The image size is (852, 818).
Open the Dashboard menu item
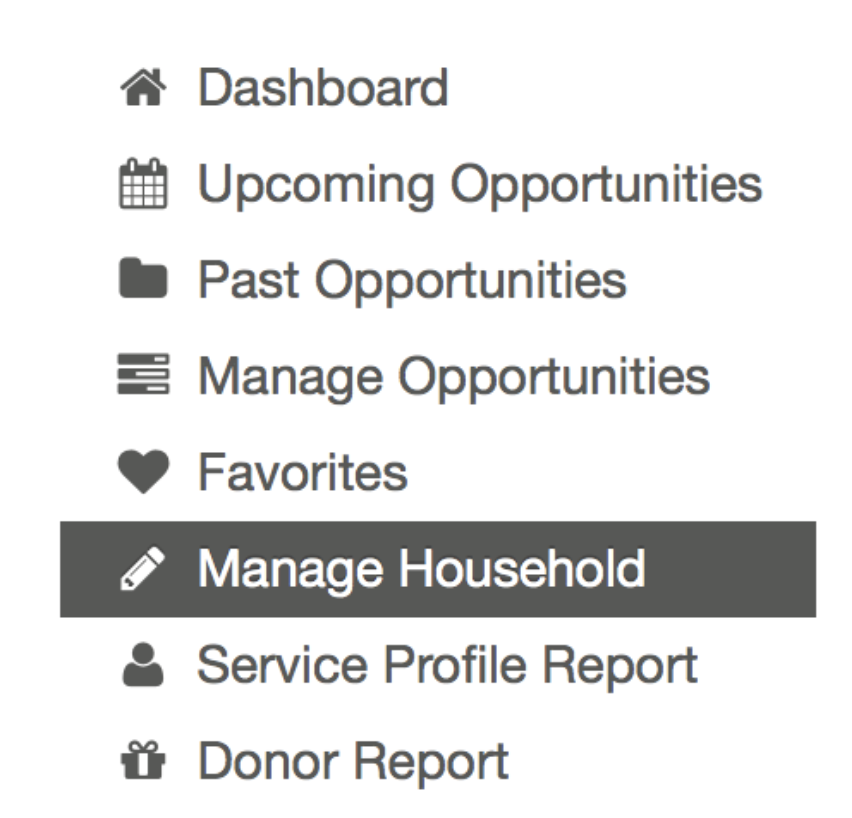point(322,88)
